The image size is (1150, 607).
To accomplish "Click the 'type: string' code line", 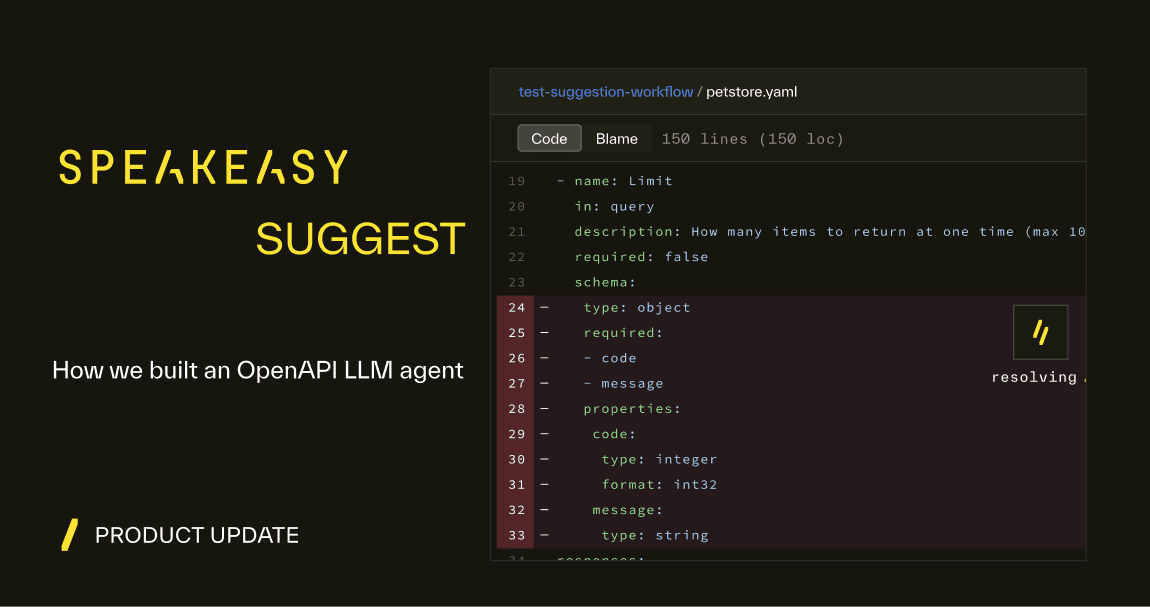I will pos(655,535).
